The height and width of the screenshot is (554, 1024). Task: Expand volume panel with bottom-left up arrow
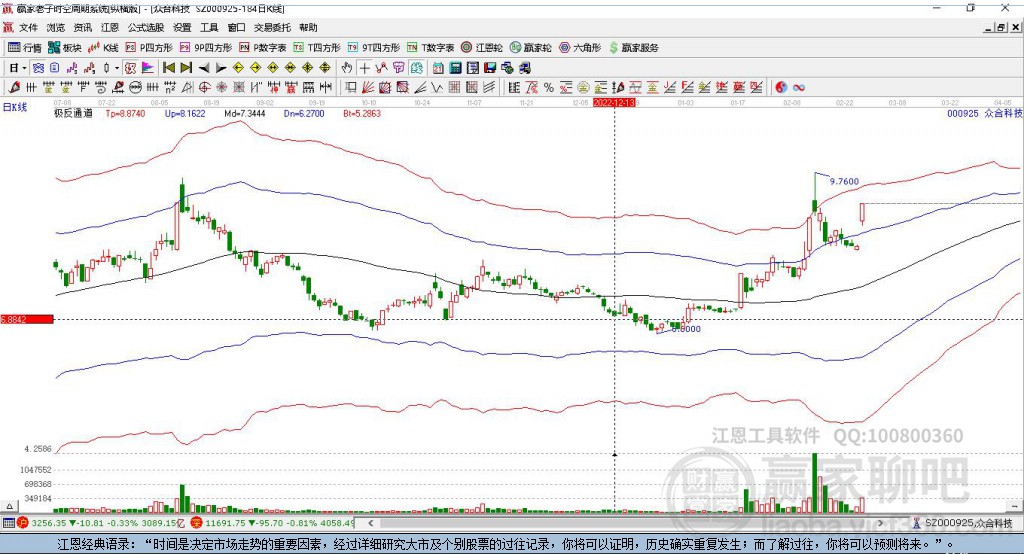tap(9, 506)
